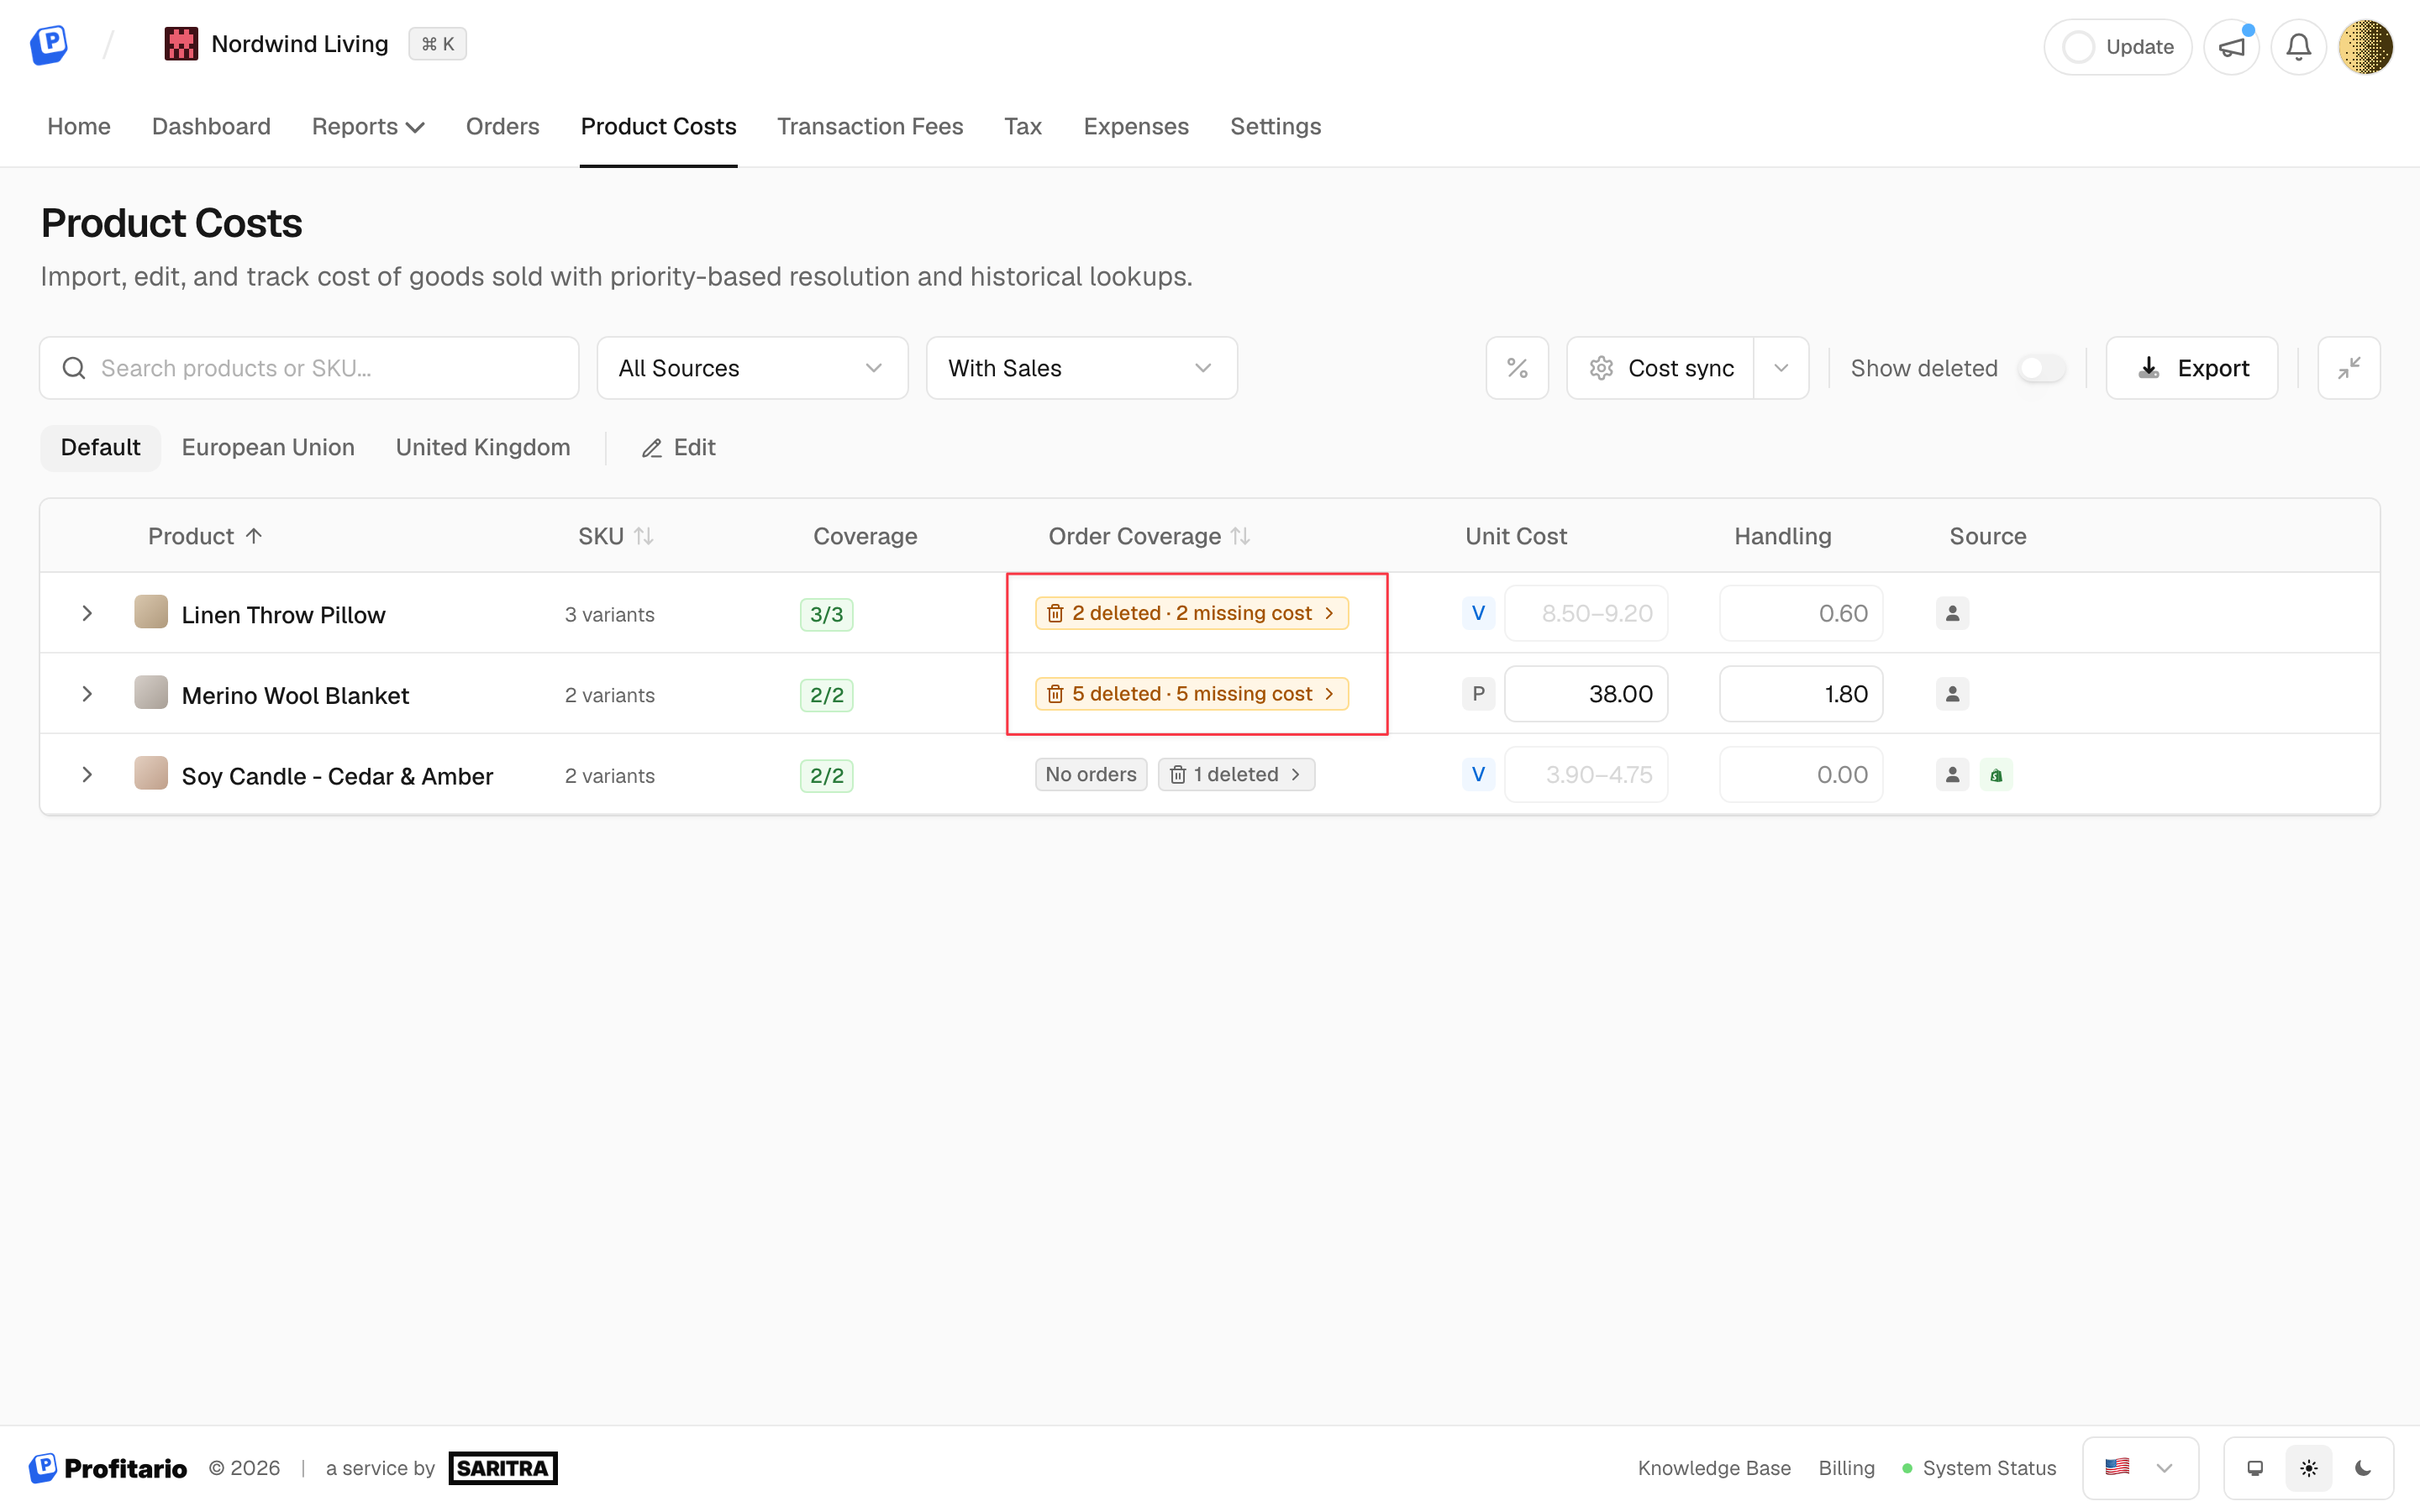The width and height of the screenshot is (2420, 1512).
Task: Open the With Sales filter dropdown
Action: [x=1081, y=368]
